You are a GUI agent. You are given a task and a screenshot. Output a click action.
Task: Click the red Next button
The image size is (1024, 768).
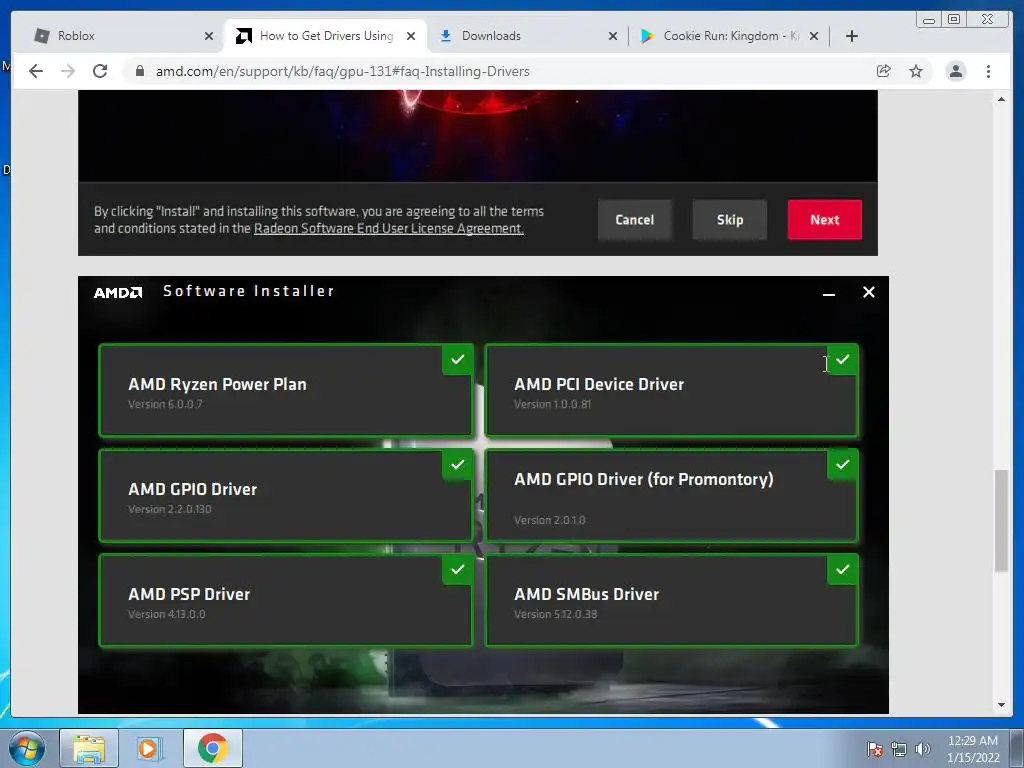pos(825,220)
